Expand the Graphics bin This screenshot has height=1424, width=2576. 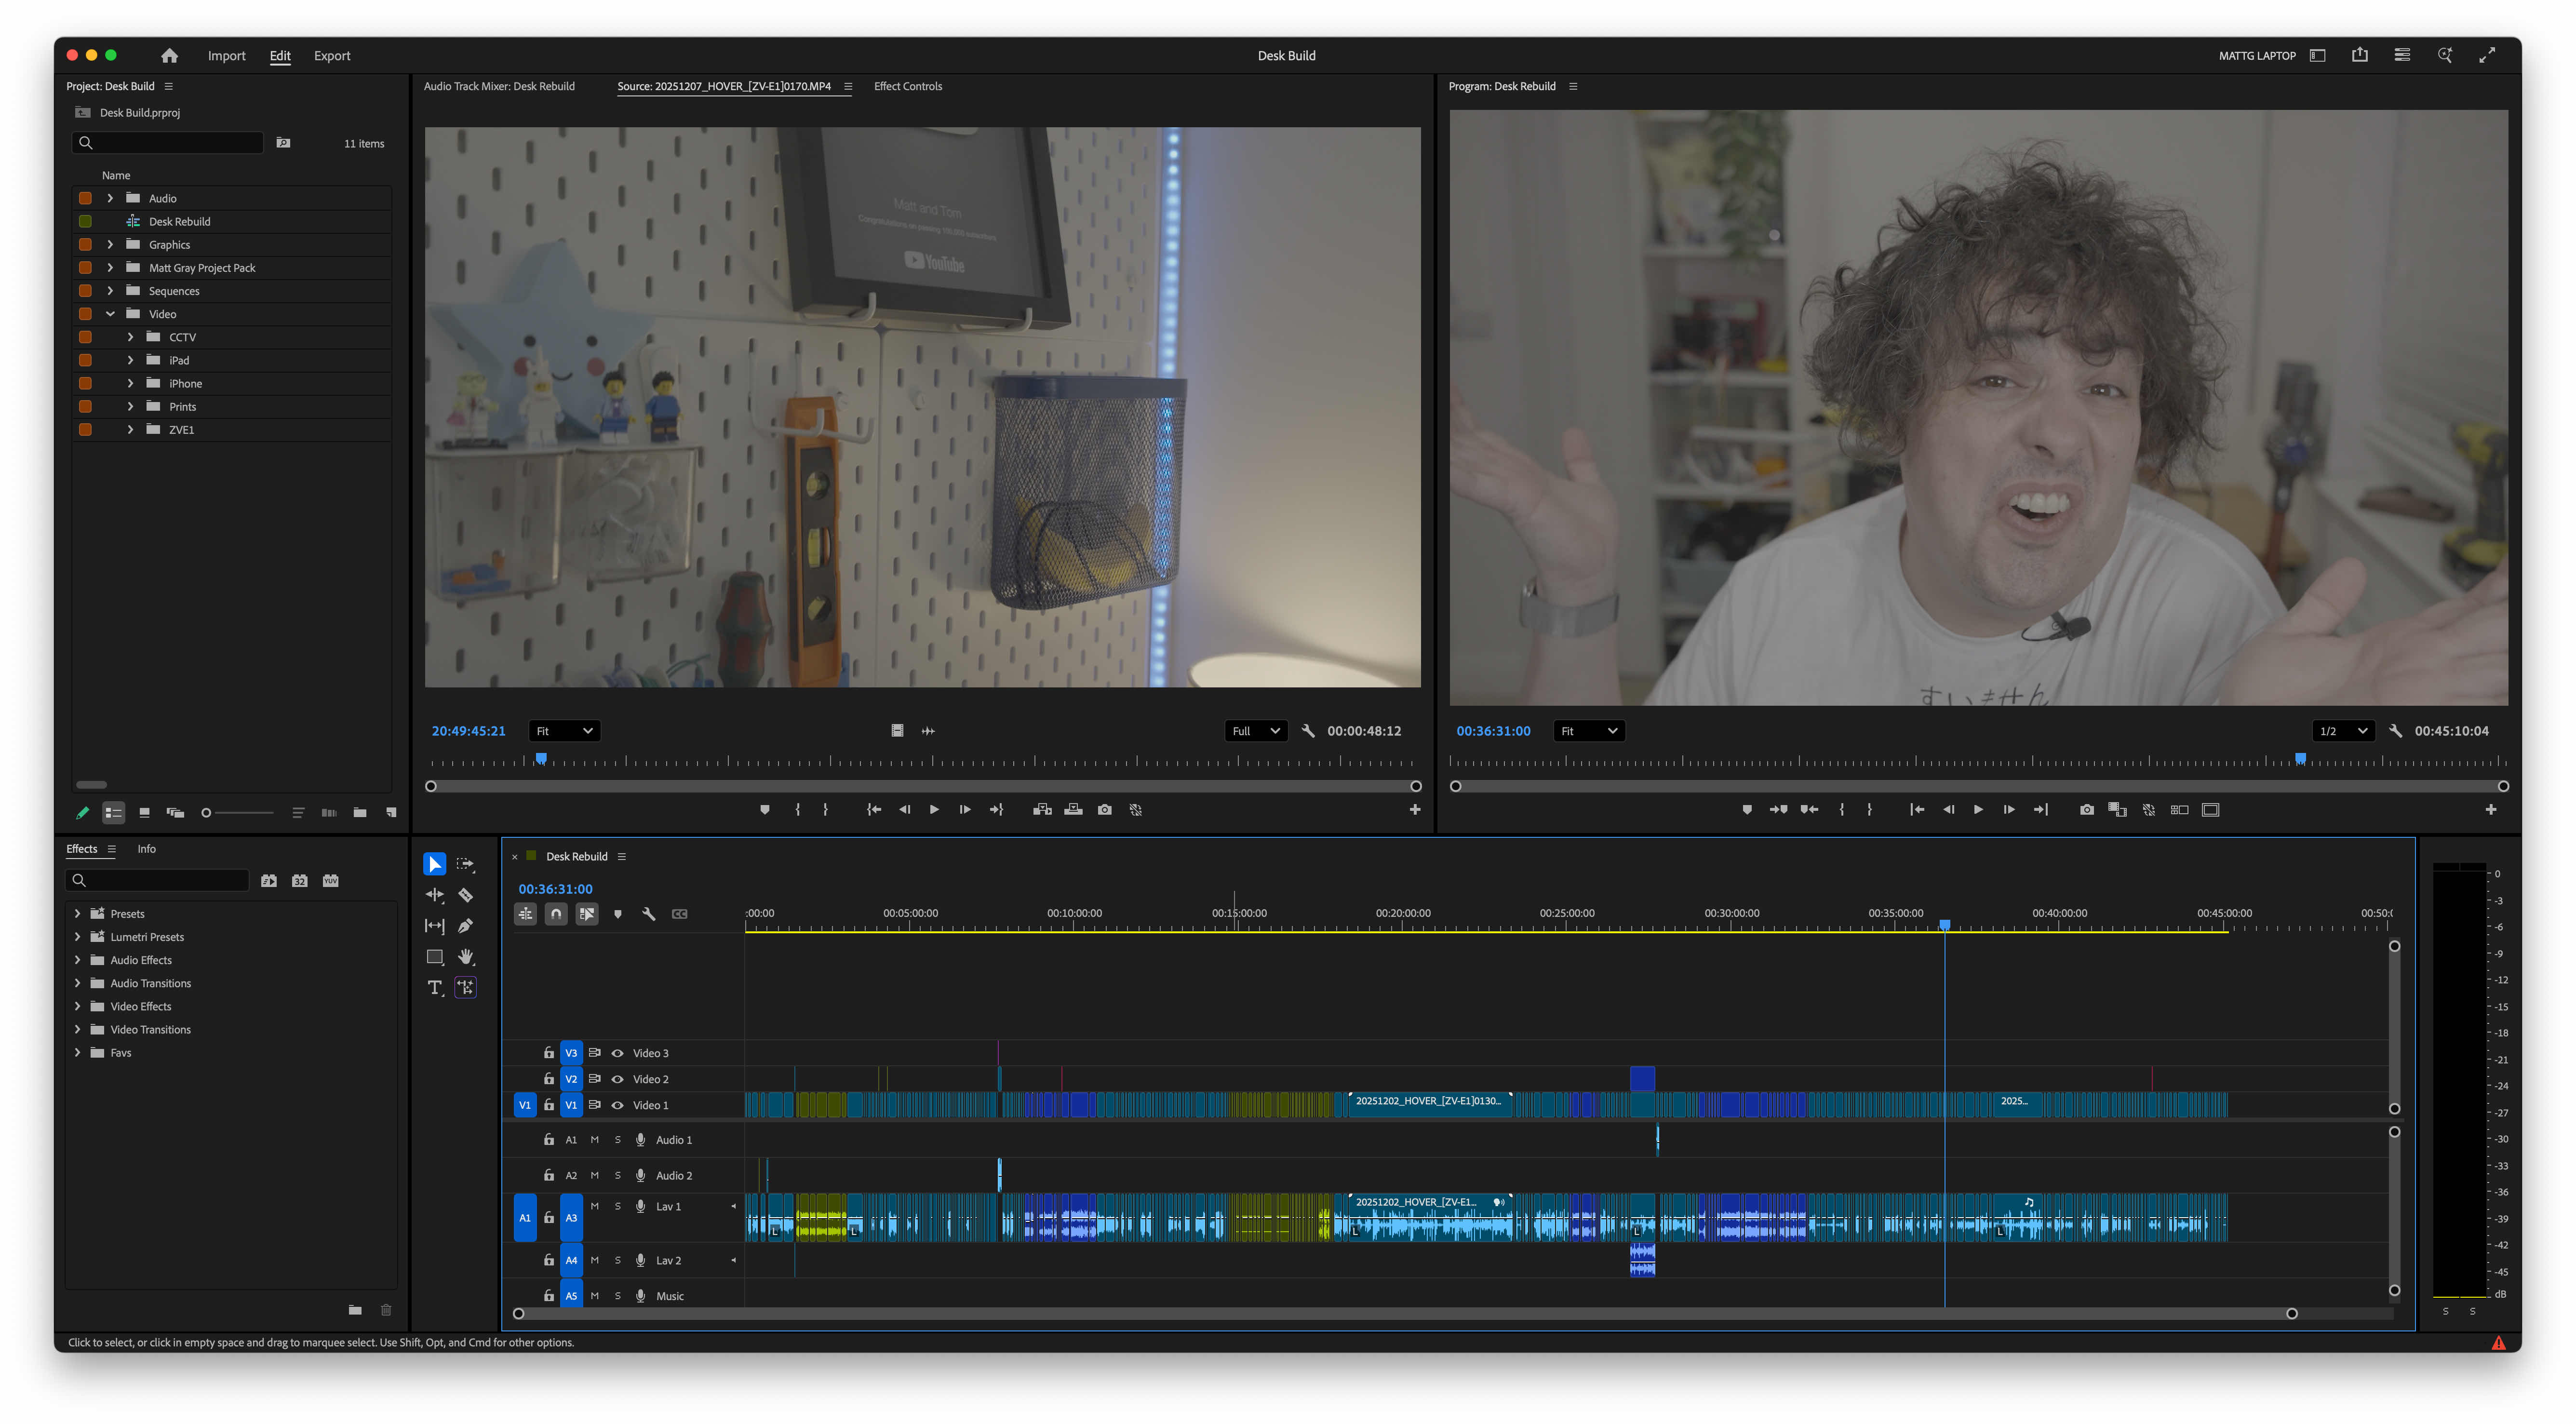point(110,245)
